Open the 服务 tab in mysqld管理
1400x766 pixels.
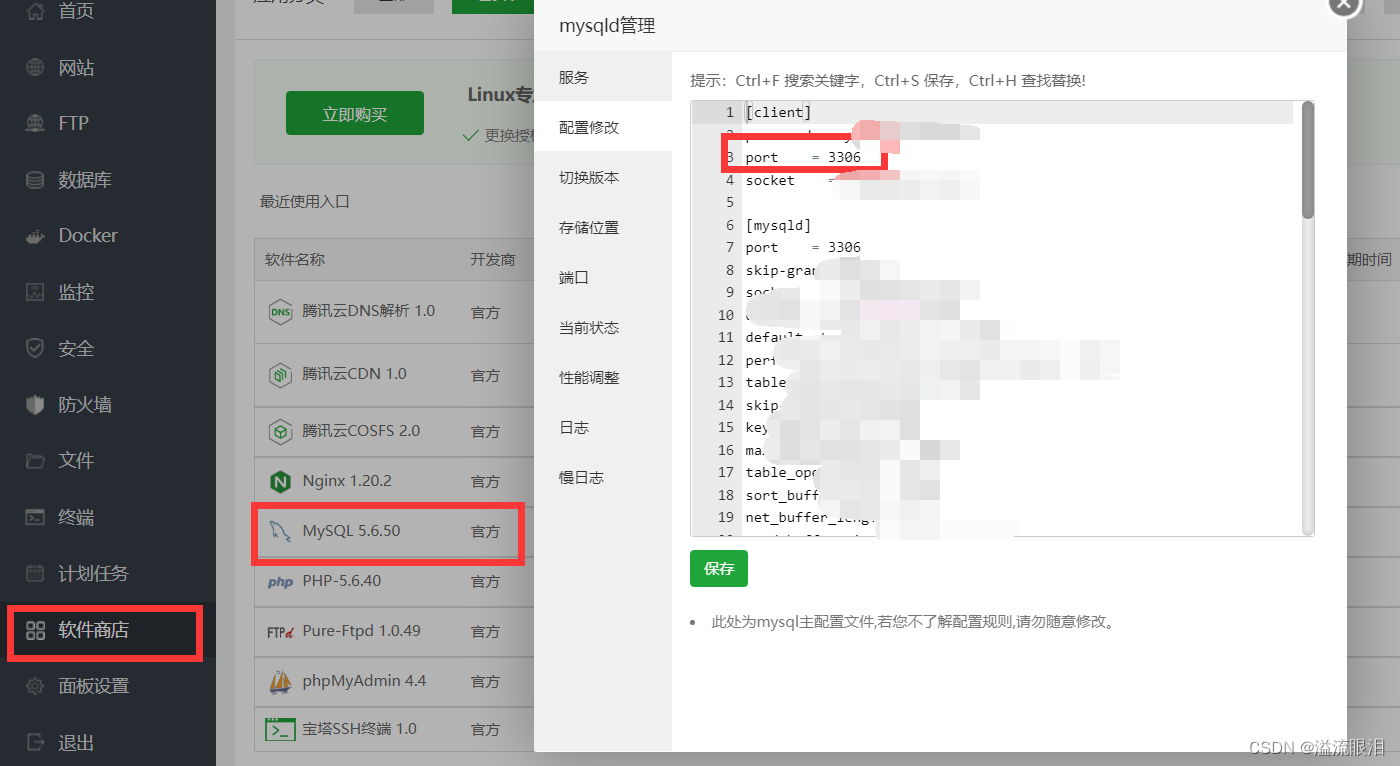(x=603, y=78)
